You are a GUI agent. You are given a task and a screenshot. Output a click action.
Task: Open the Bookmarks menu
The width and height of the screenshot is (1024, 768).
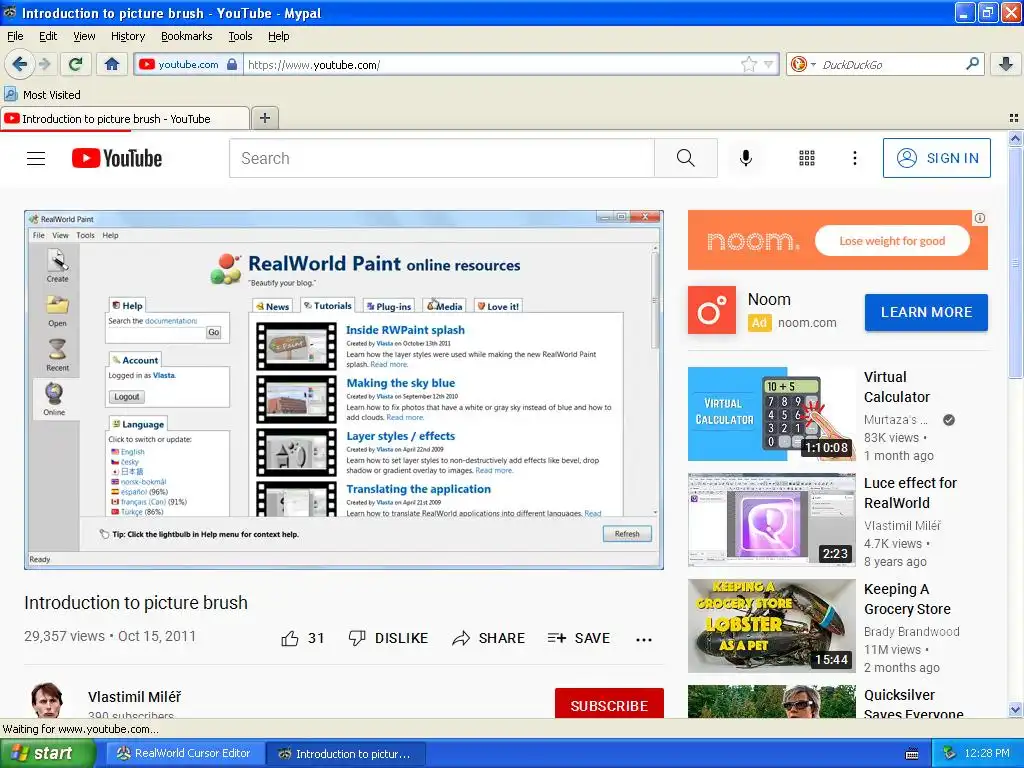187,36
